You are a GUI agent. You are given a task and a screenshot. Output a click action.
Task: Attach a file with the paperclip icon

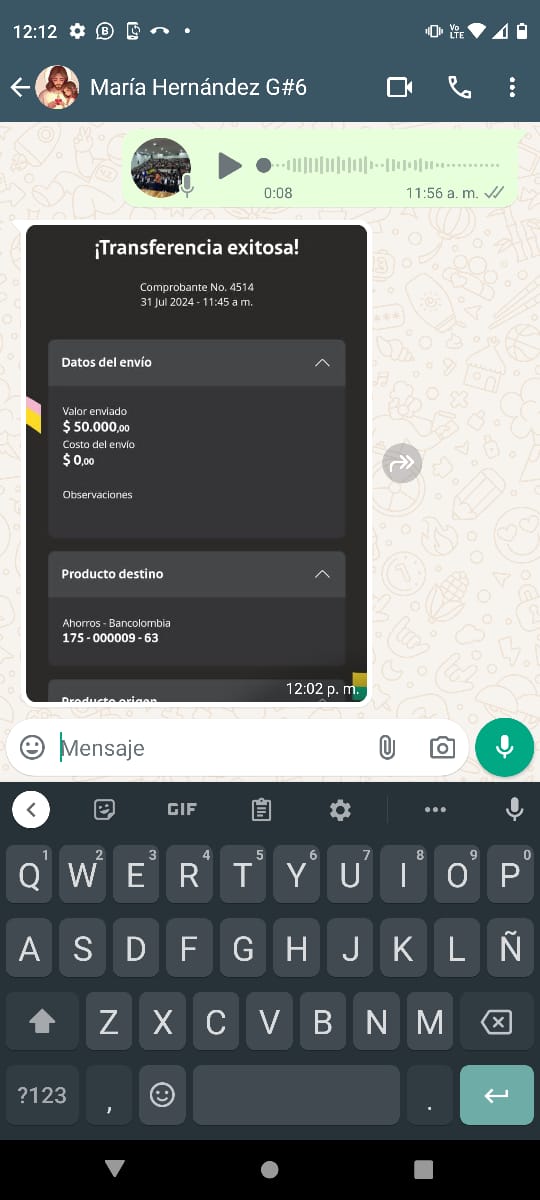coord(387,747)
